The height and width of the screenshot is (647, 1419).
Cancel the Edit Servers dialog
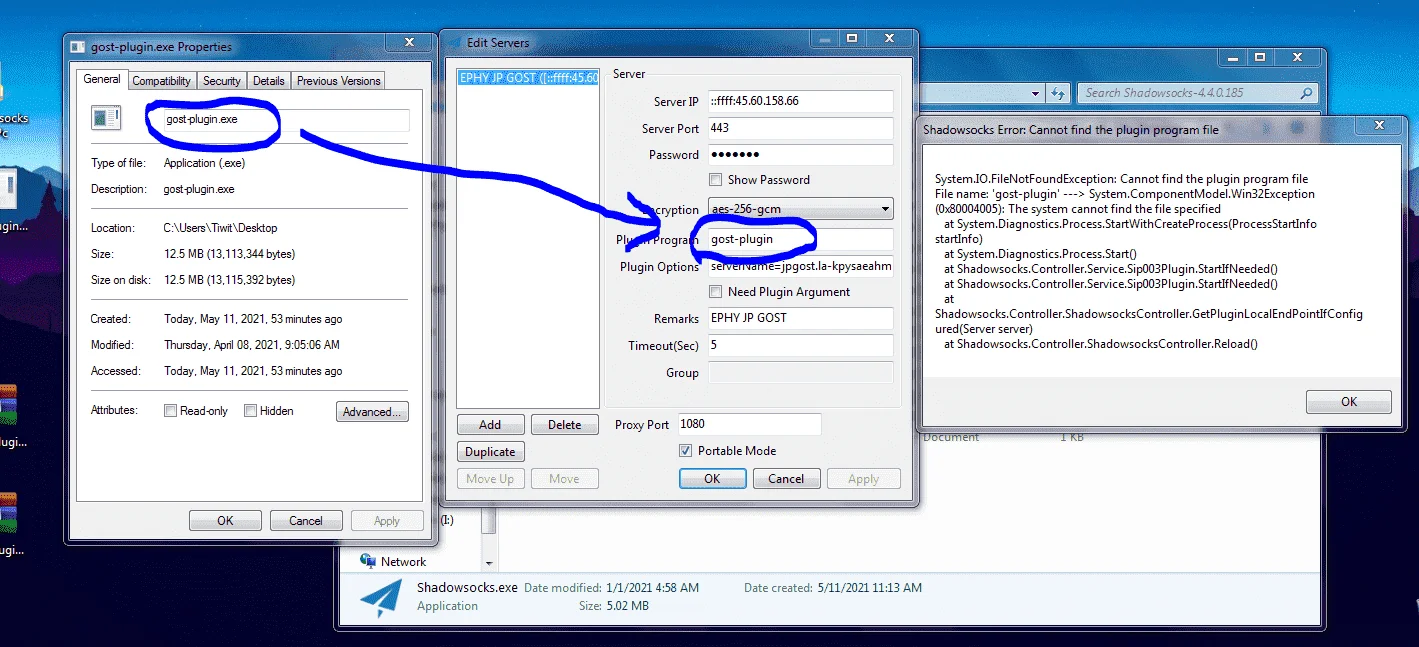[x=786, y=479]
